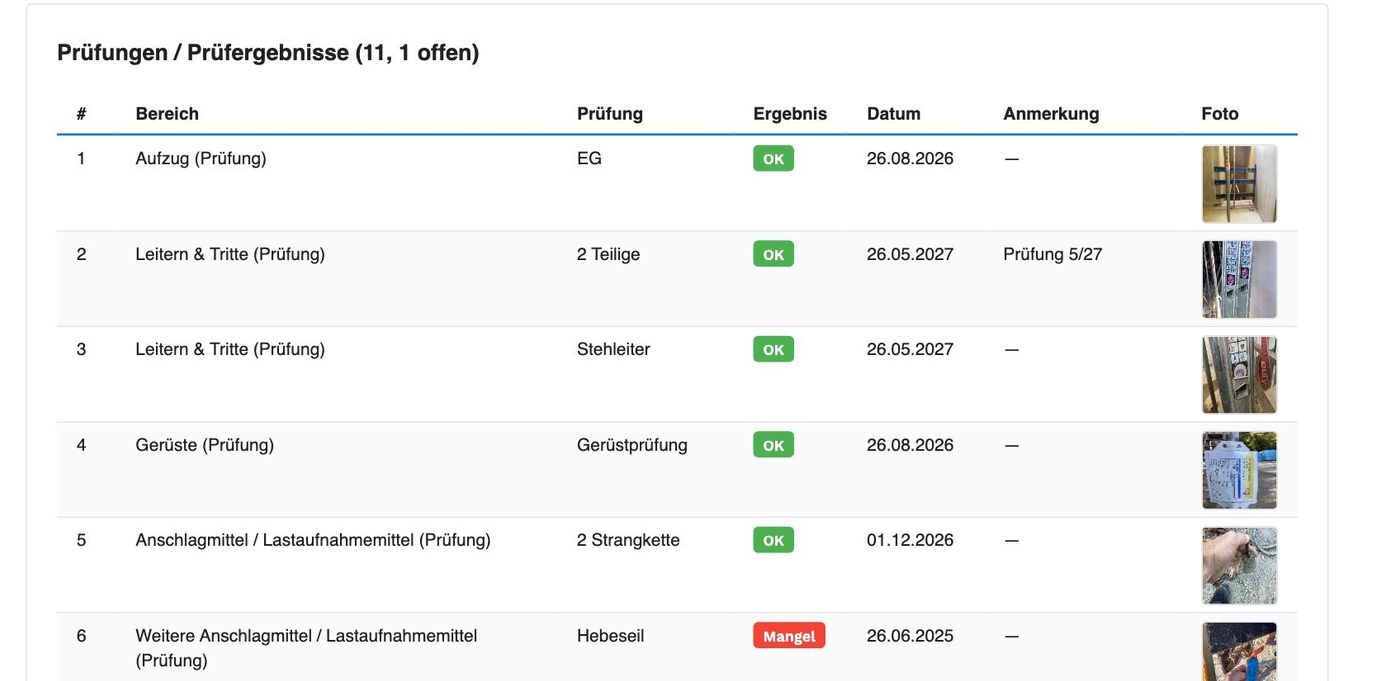Click Leitern & Tritte (Prüfung) in the Stehleiter row

230,349
